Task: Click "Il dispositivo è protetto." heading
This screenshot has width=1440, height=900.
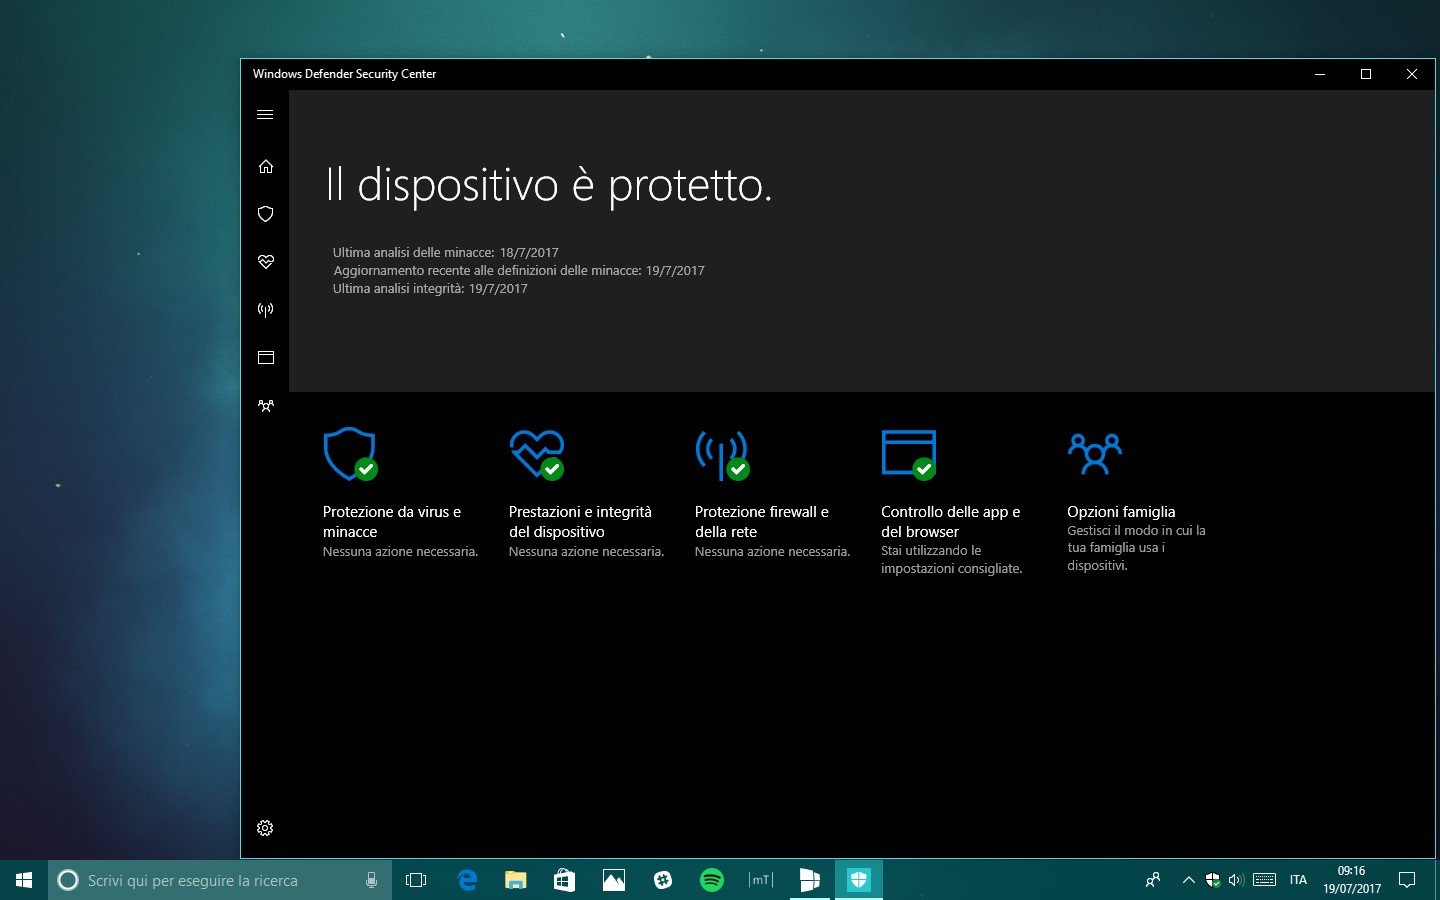Action: 549,186
